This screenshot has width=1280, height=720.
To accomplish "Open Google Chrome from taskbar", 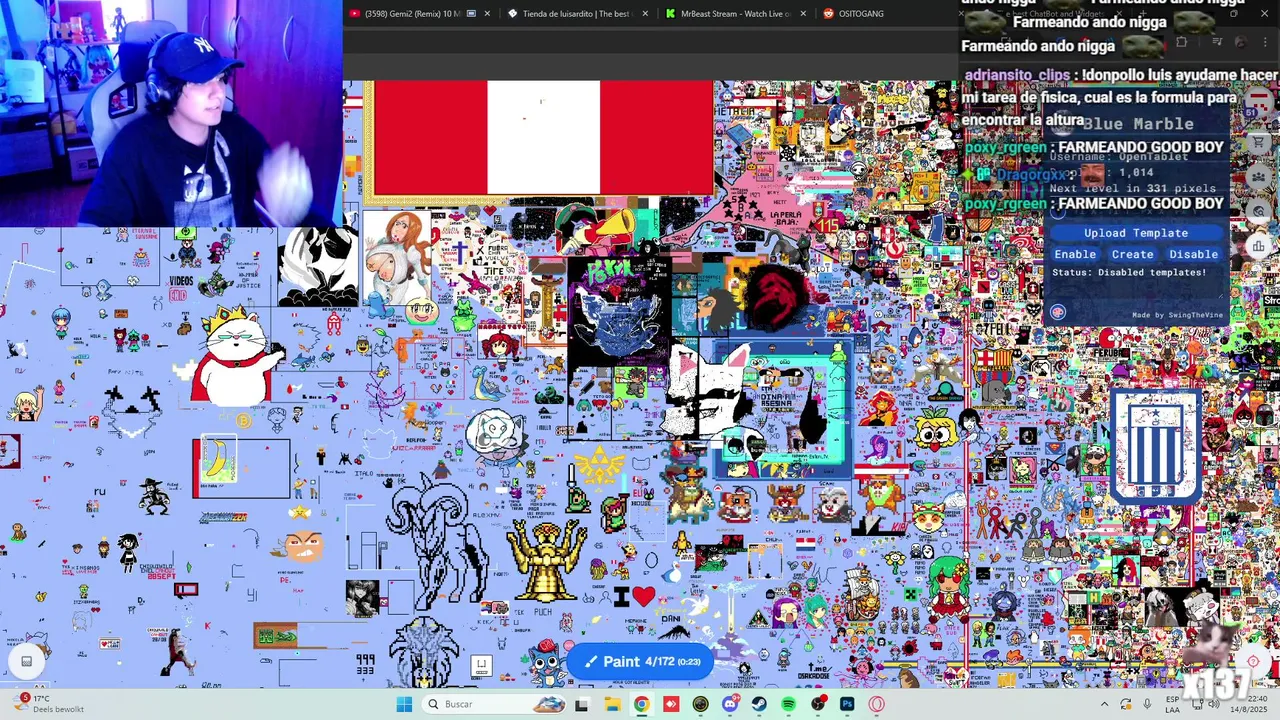I will coord(641,704).
